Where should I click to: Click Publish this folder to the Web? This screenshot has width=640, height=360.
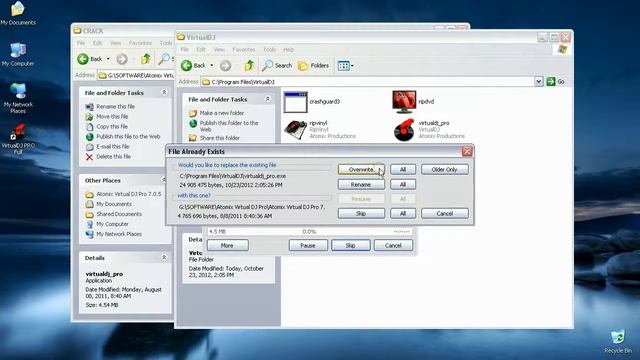click(229, 126)
